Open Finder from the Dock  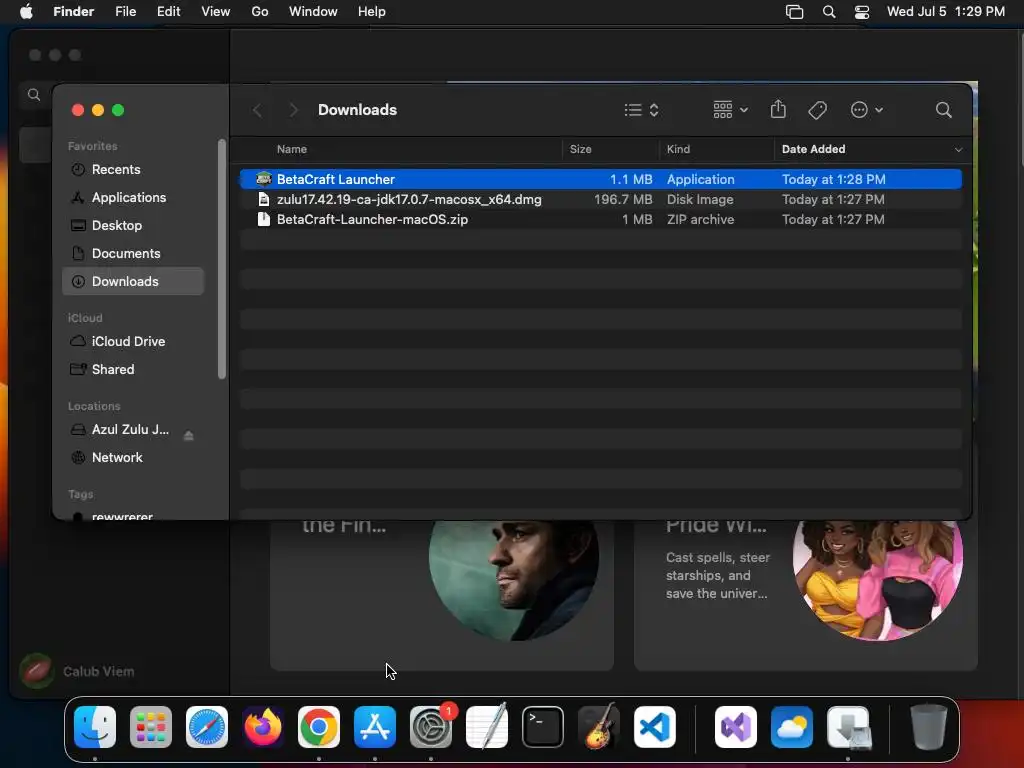[x=95, y=727]
